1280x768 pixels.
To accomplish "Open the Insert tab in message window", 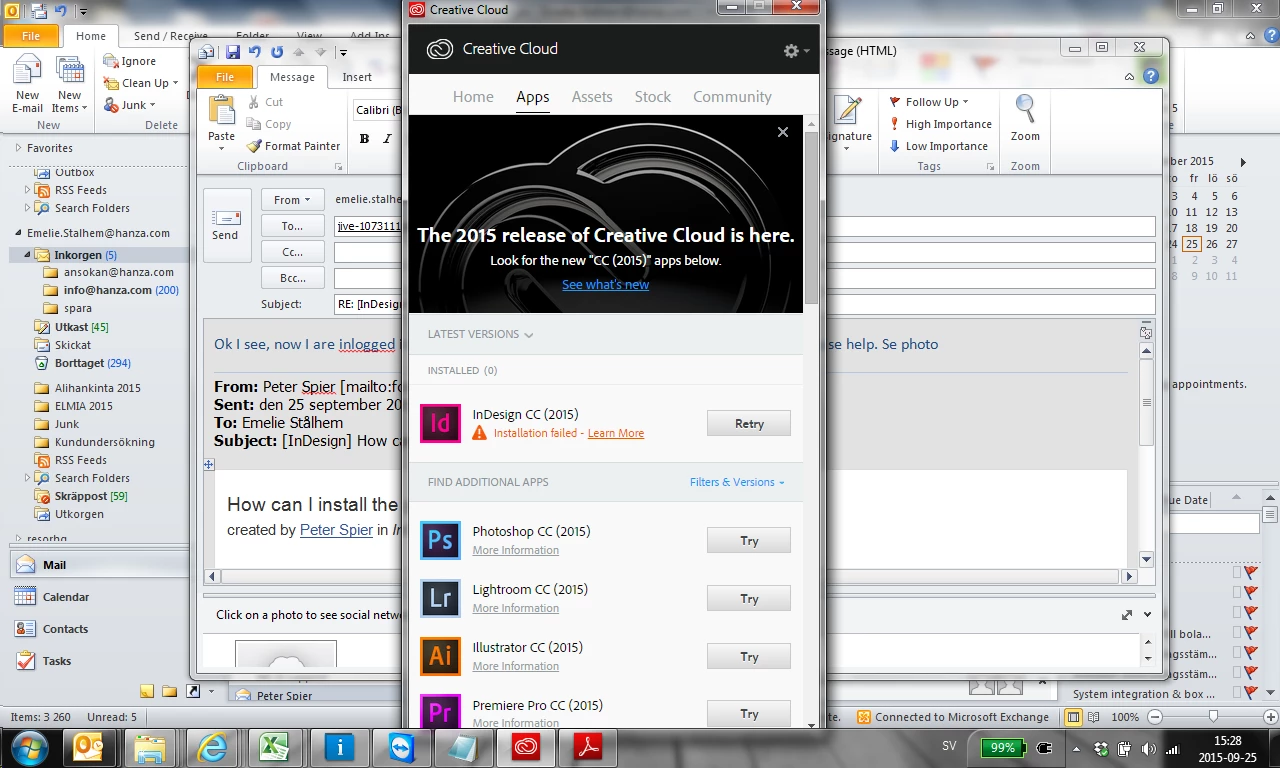I will [357, 77].
